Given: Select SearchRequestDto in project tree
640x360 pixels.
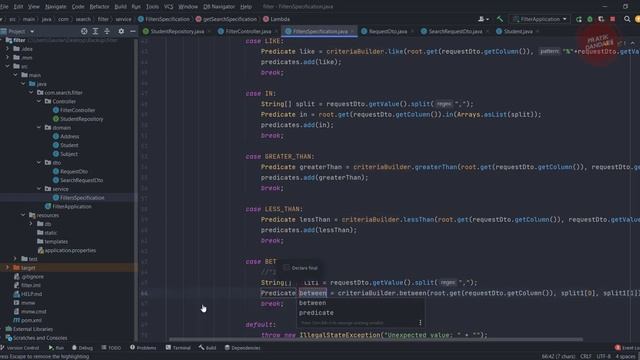Looking at the screenshot, I should (81, 180).
